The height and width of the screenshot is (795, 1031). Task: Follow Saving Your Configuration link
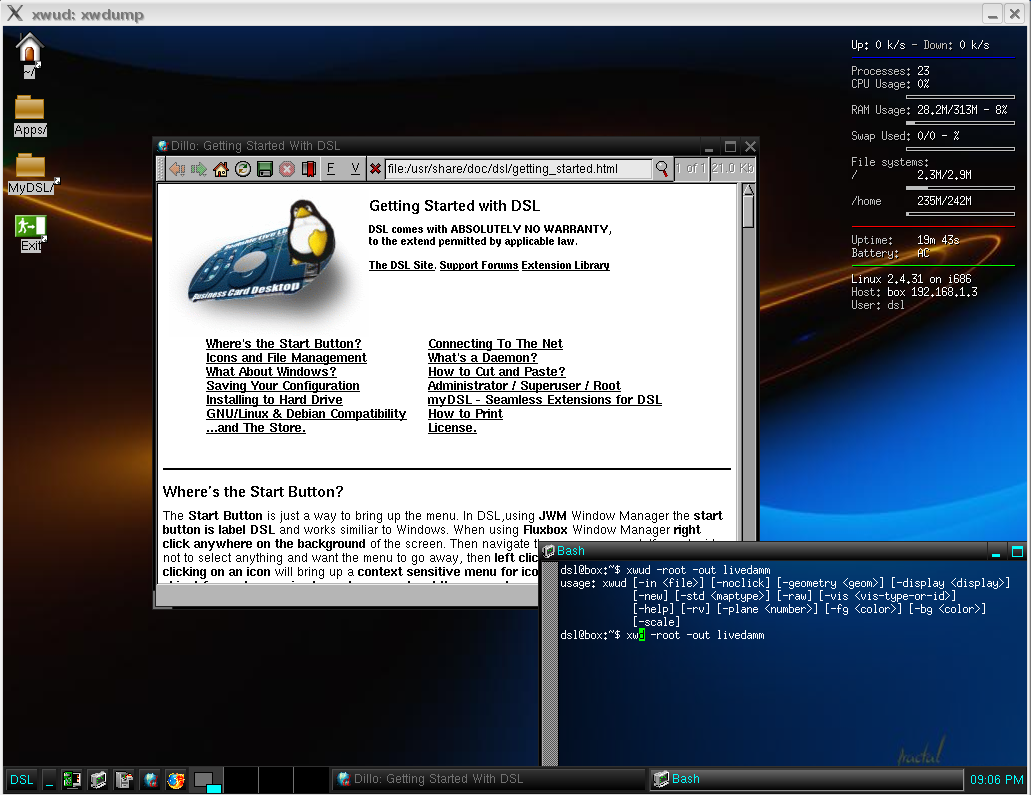point(283,386)
